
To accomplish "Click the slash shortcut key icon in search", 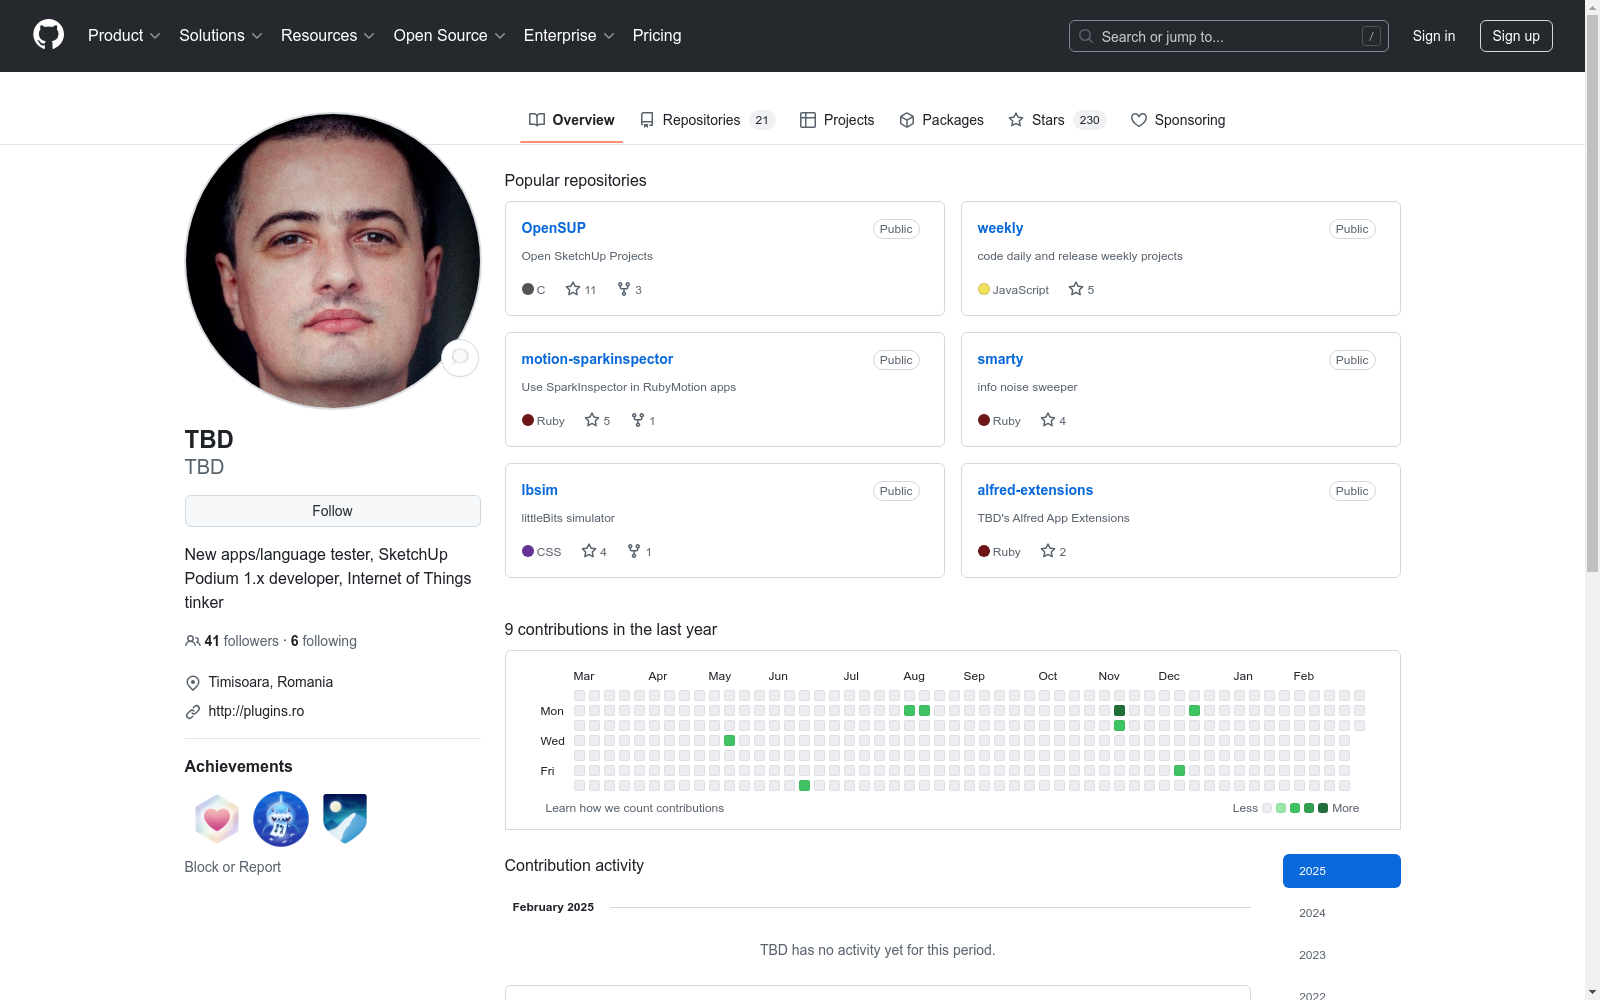I will pos(1371,36).
